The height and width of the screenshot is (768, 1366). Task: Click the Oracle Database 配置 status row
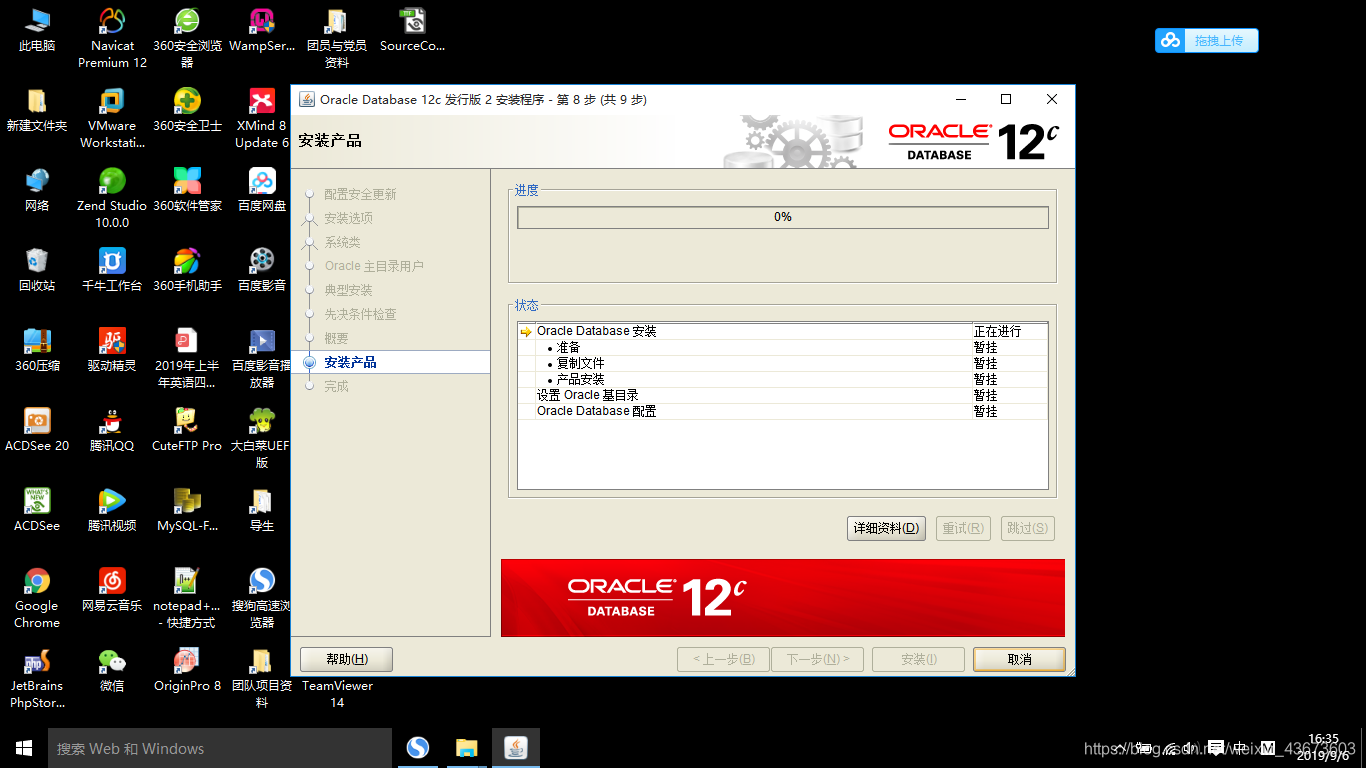coord(783,411)
